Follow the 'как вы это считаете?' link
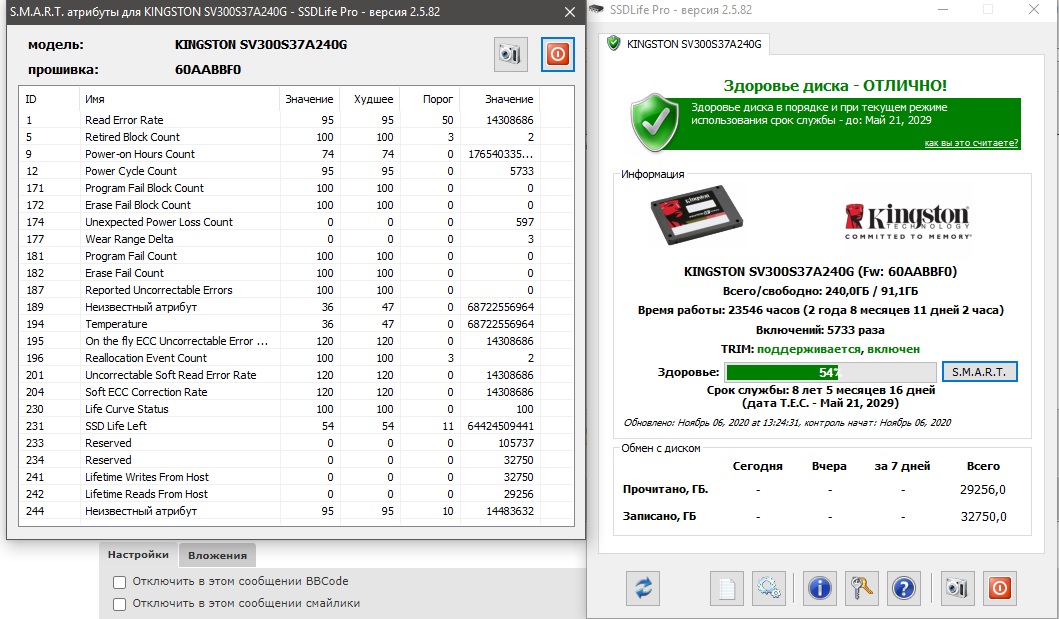1059x619 pixels. coord(971,143)
